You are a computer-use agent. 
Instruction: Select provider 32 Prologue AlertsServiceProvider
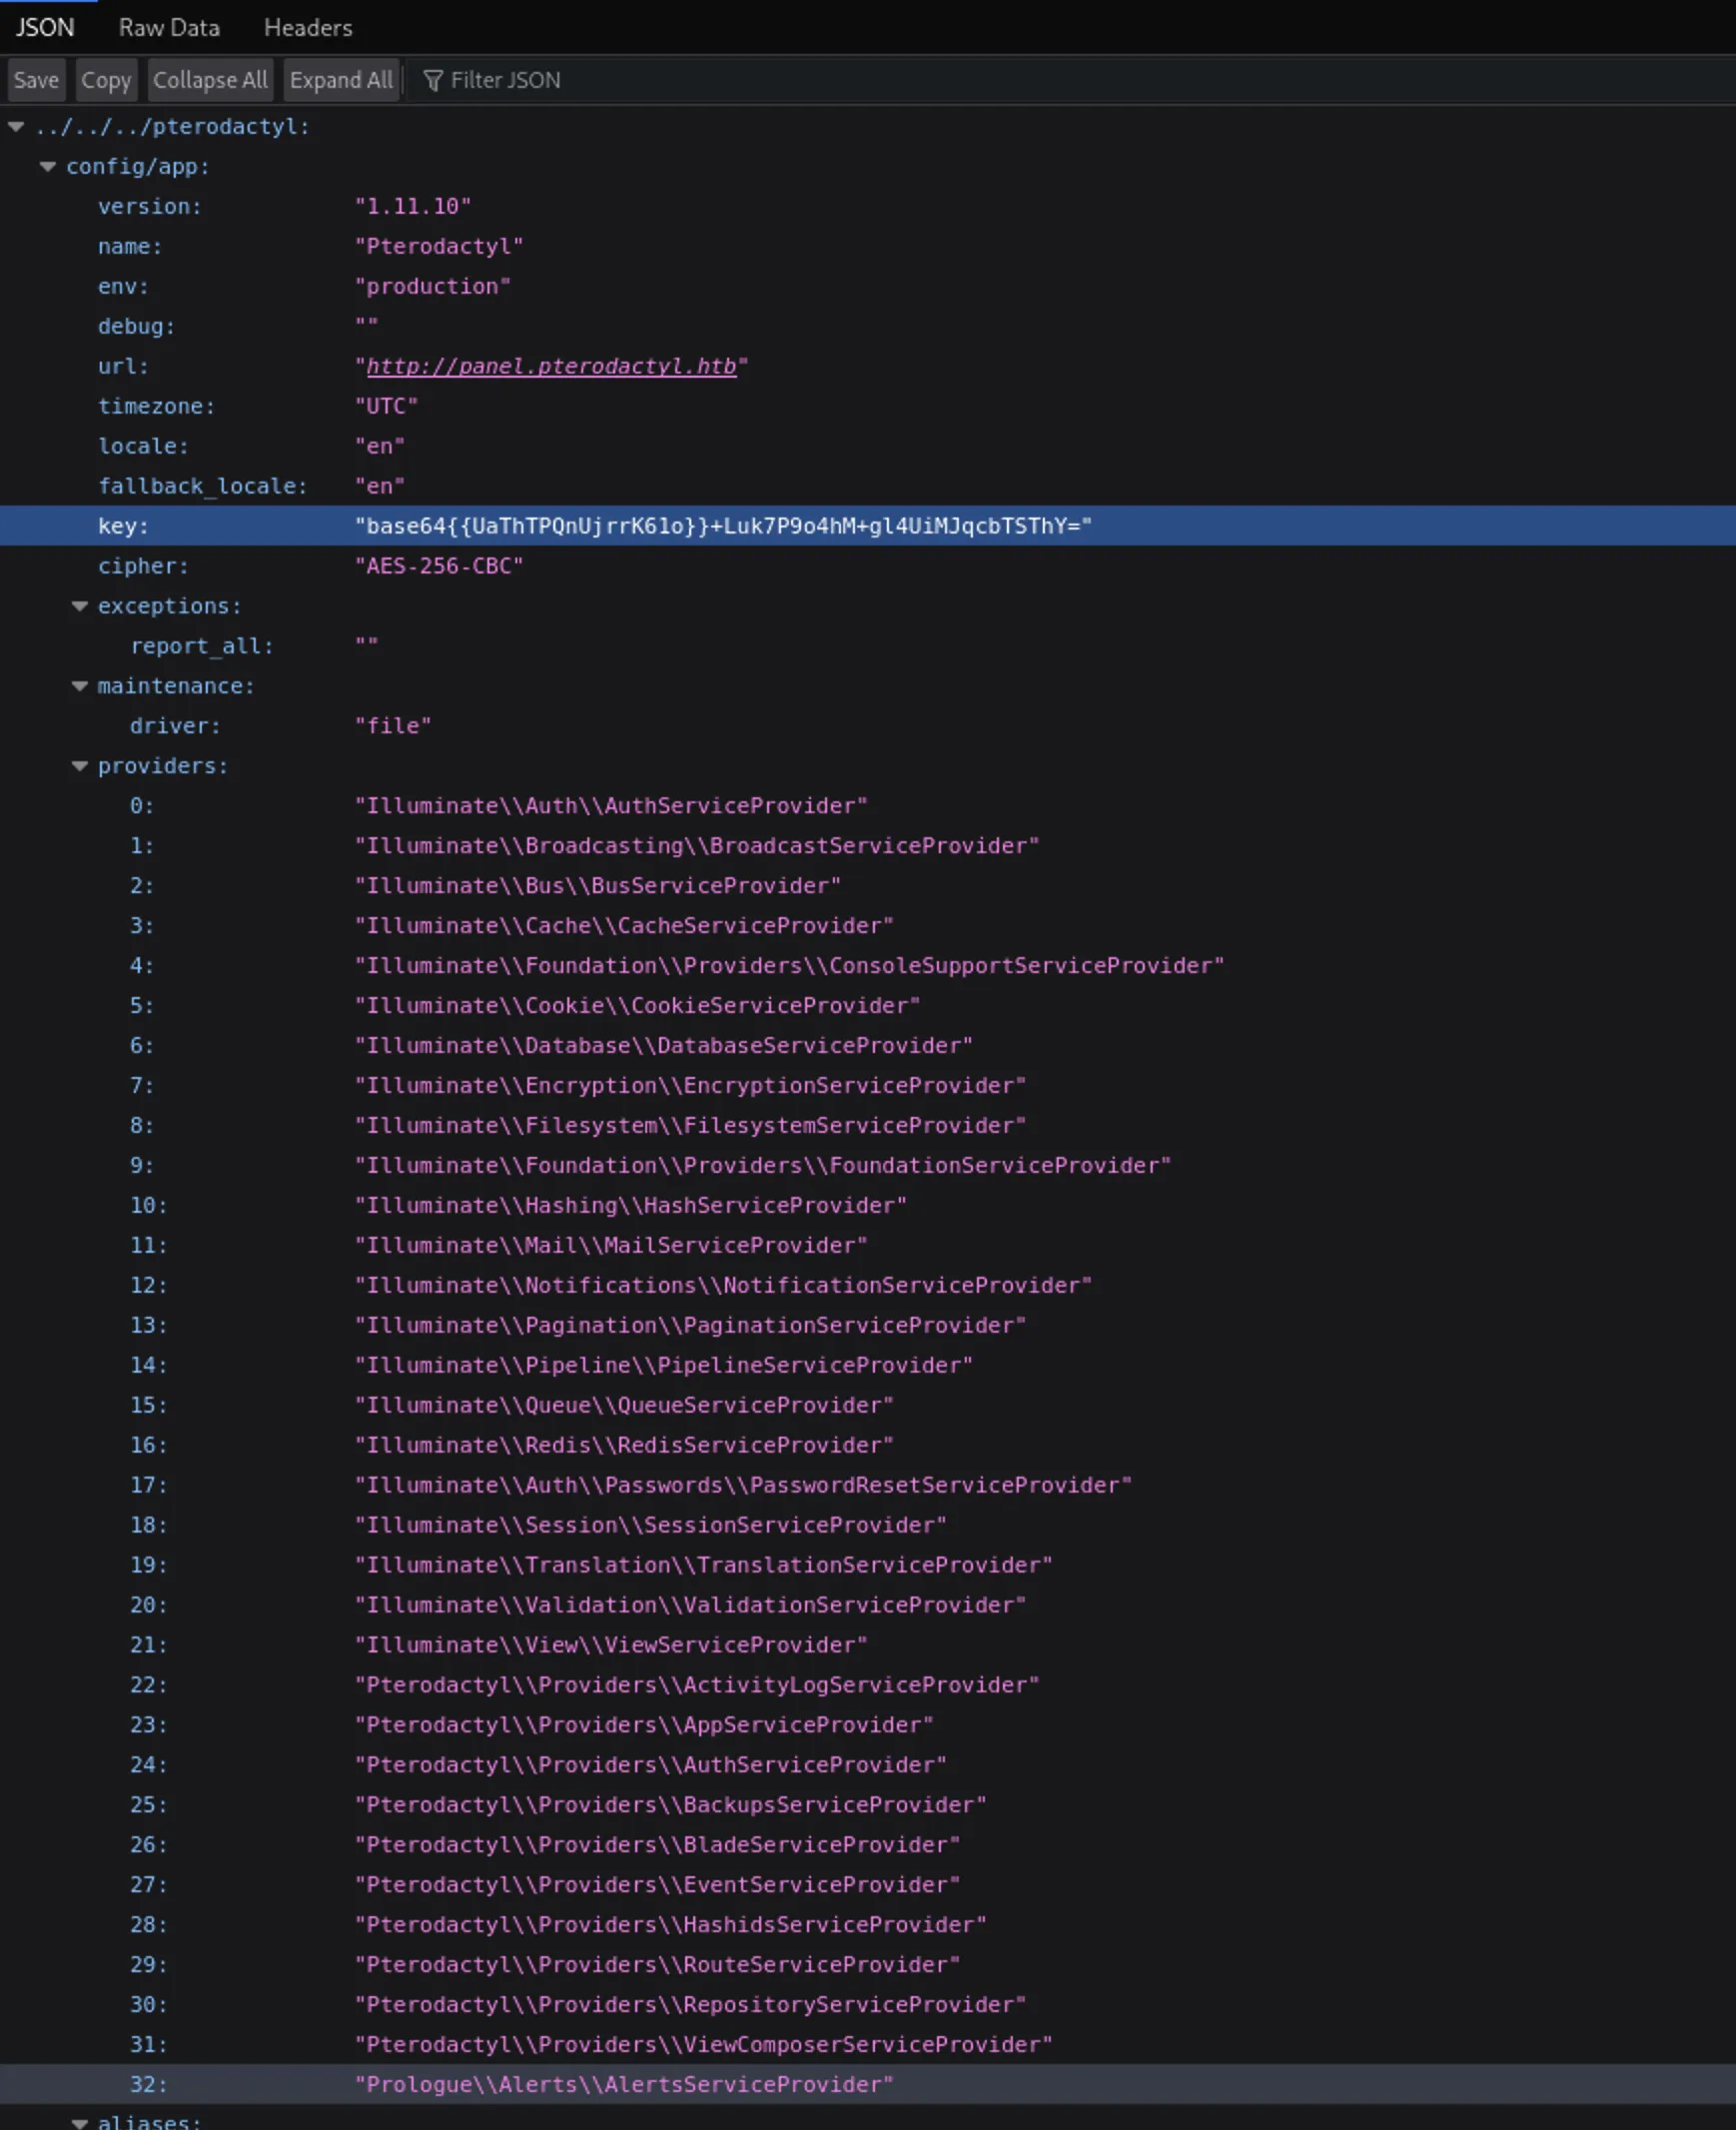point(868,2086)
